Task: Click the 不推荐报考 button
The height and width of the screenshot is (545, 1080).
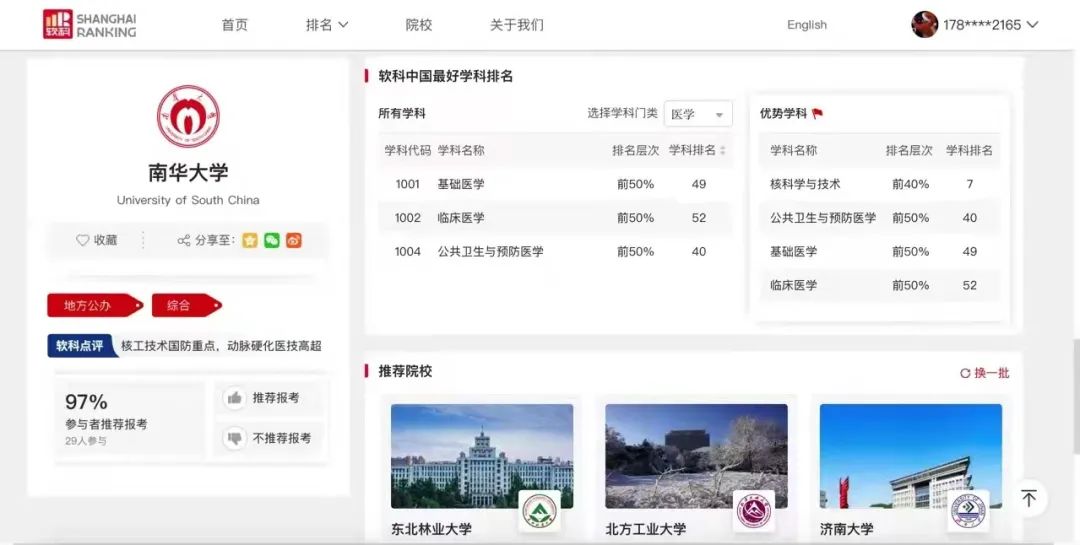Action: pos(269,438)
